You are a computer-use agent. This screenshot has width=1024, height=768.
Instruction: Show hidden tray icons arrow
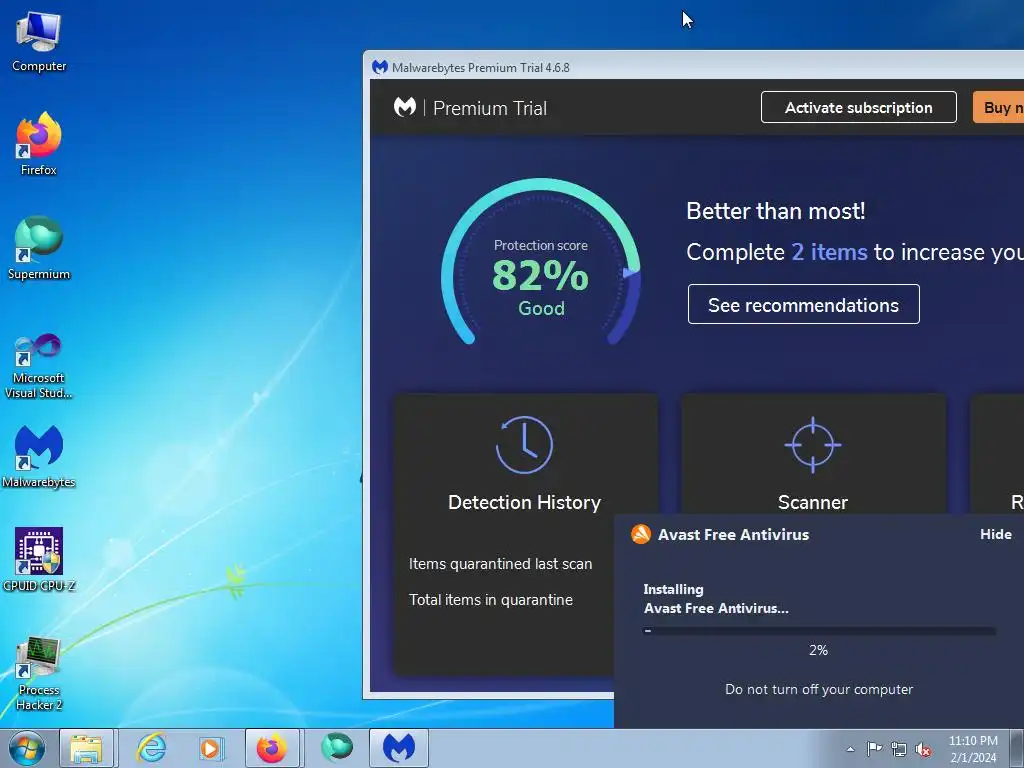click(x=850, y=749)
